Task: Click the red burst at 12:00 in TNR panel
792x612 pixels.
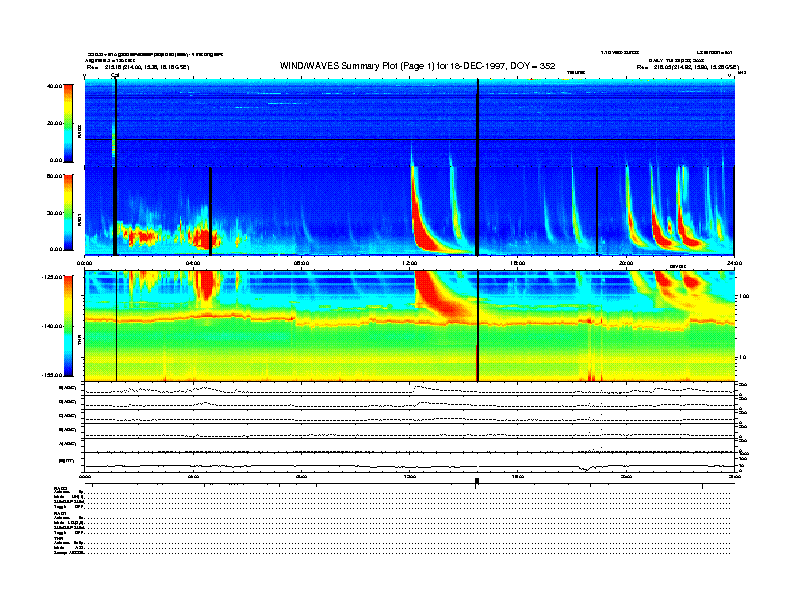Action: pos(439,295)
